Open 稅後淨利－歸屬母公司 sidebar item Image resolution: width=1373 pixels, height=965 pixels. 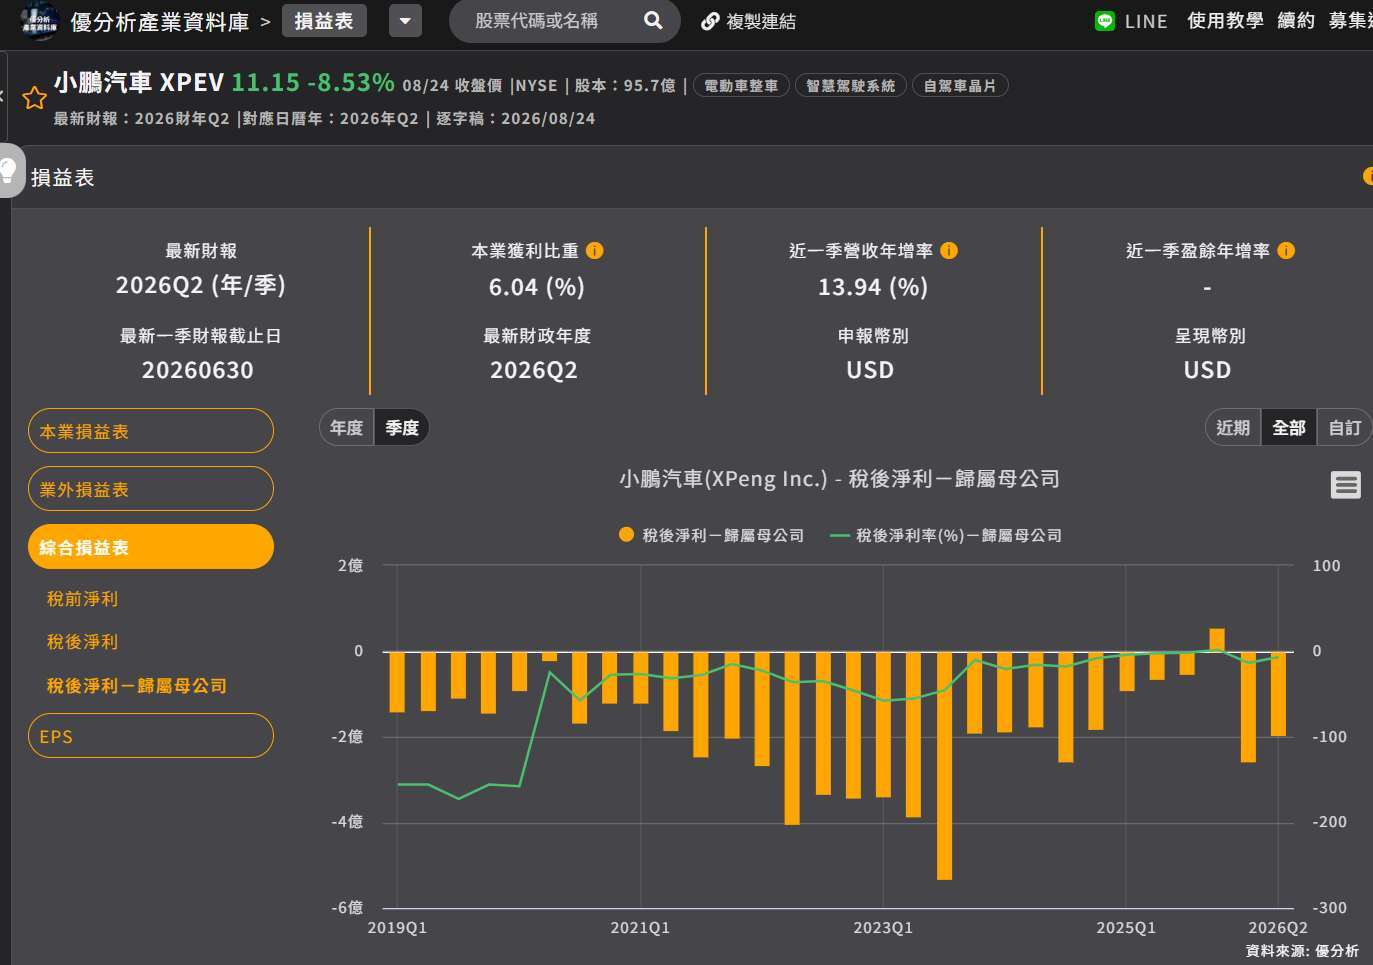(x=137, y=686)
